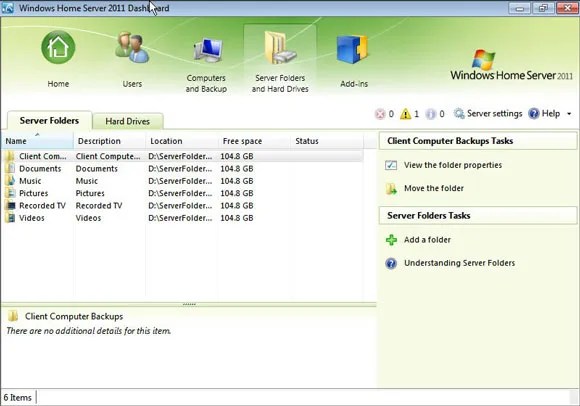Click the Windows Home Server 2011 logo
Screen dimensions: 580x406
point(511,65)
